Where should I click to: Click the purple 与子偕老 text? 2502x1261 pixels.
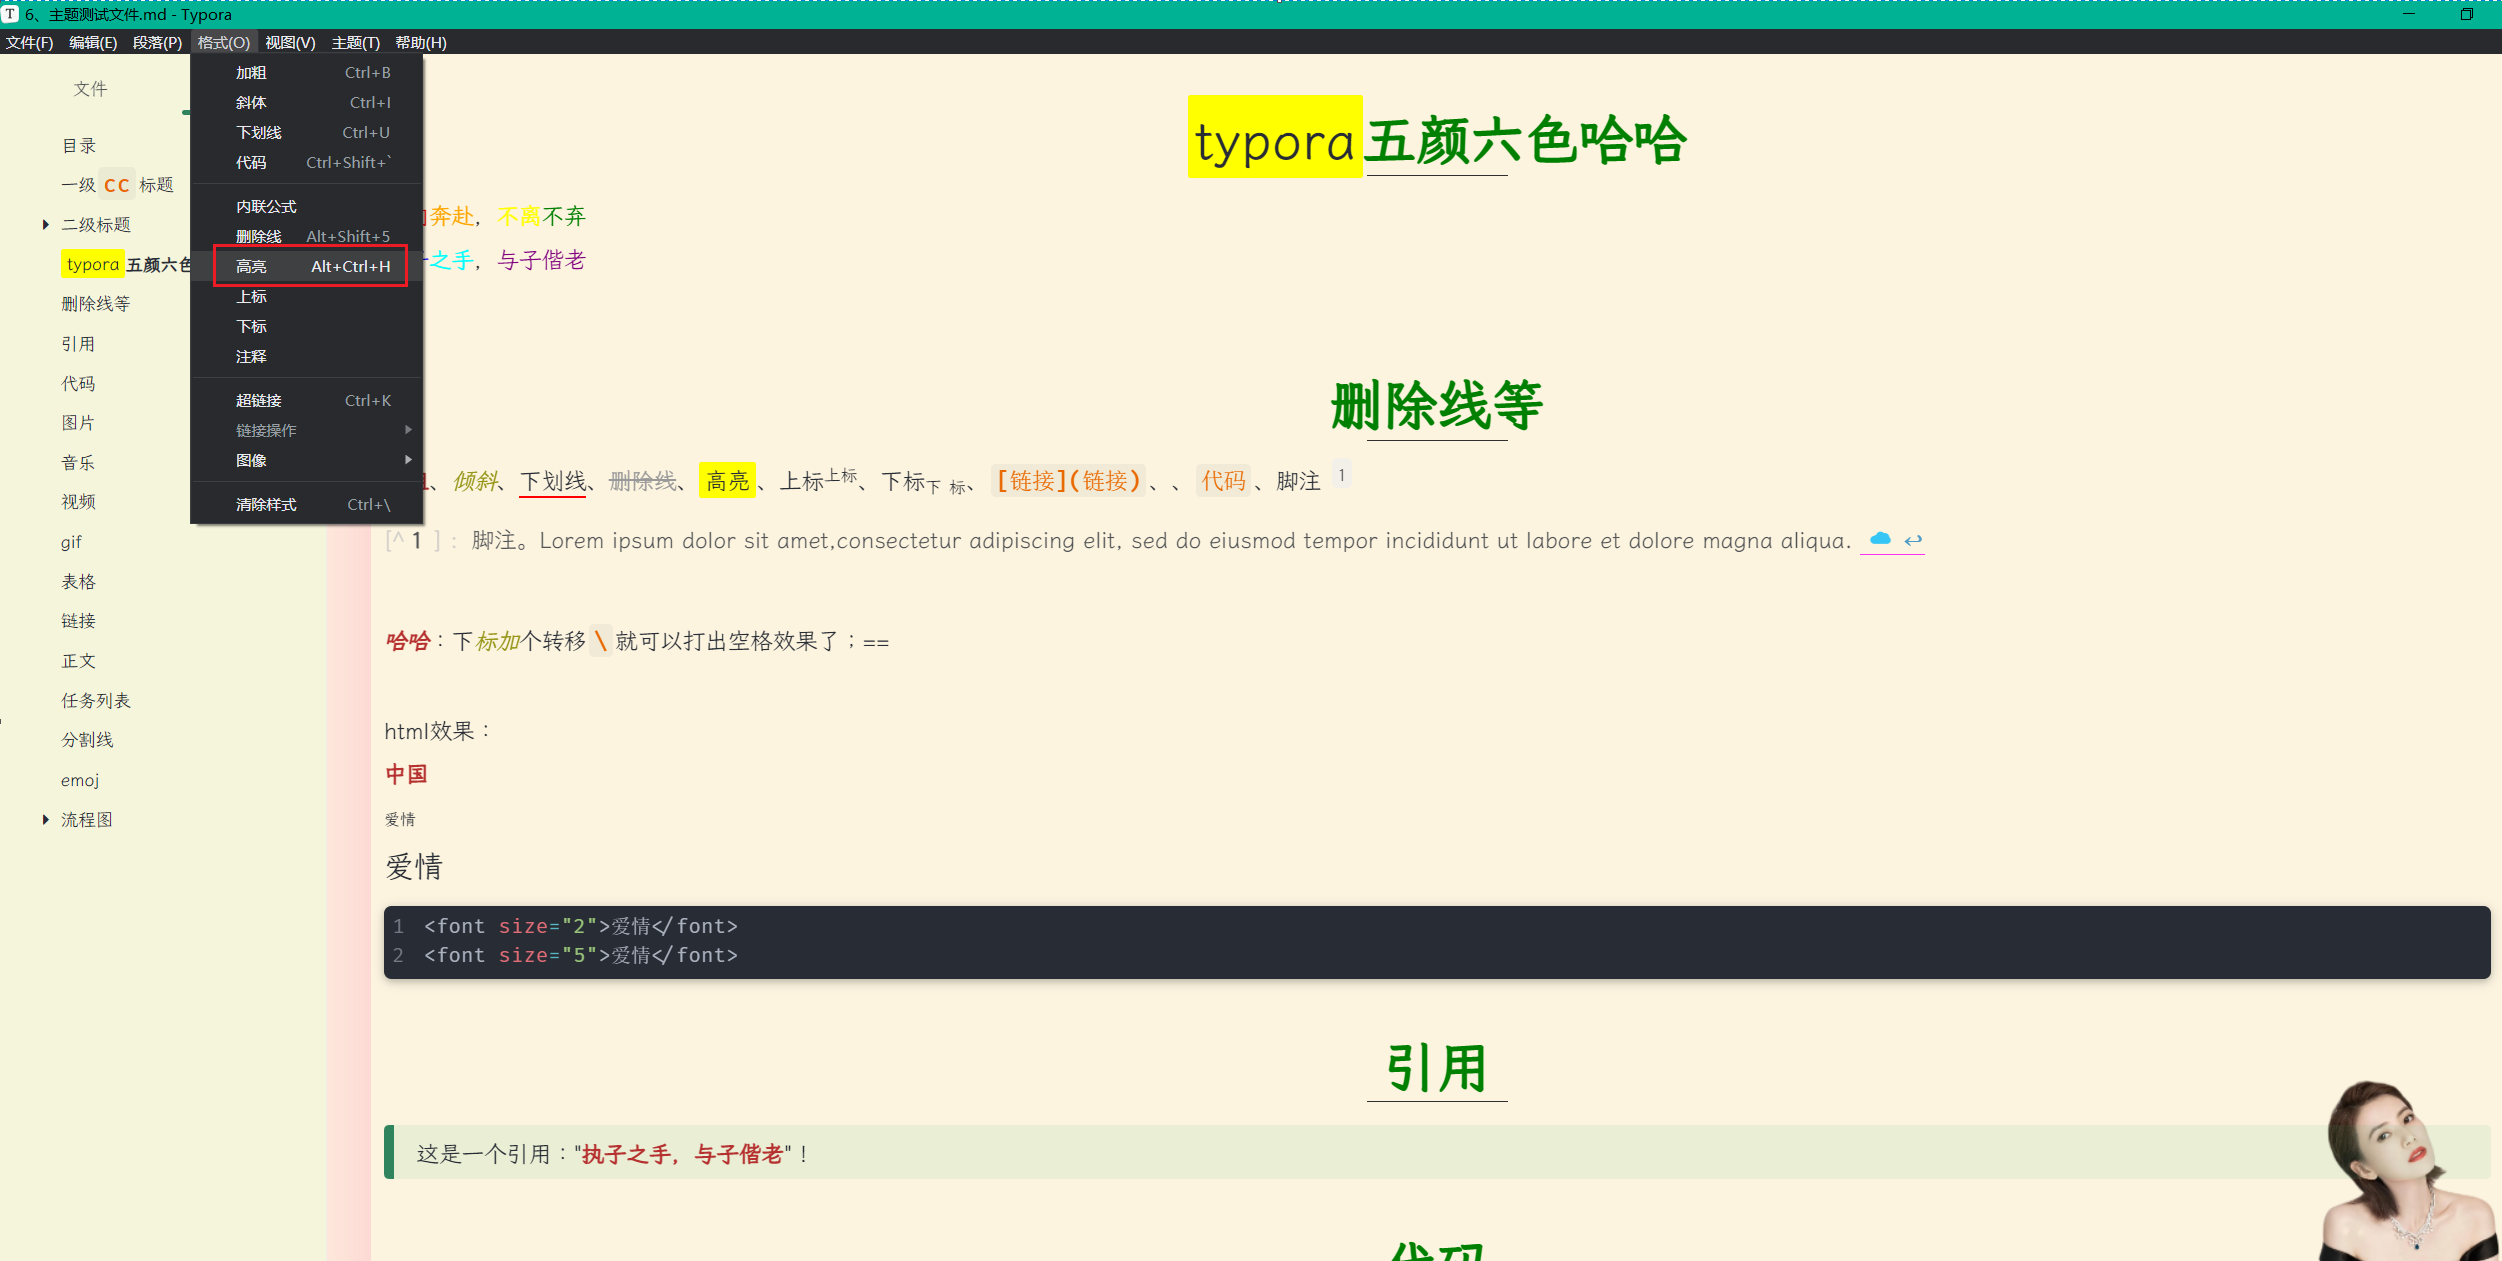(x=541, y=260)
